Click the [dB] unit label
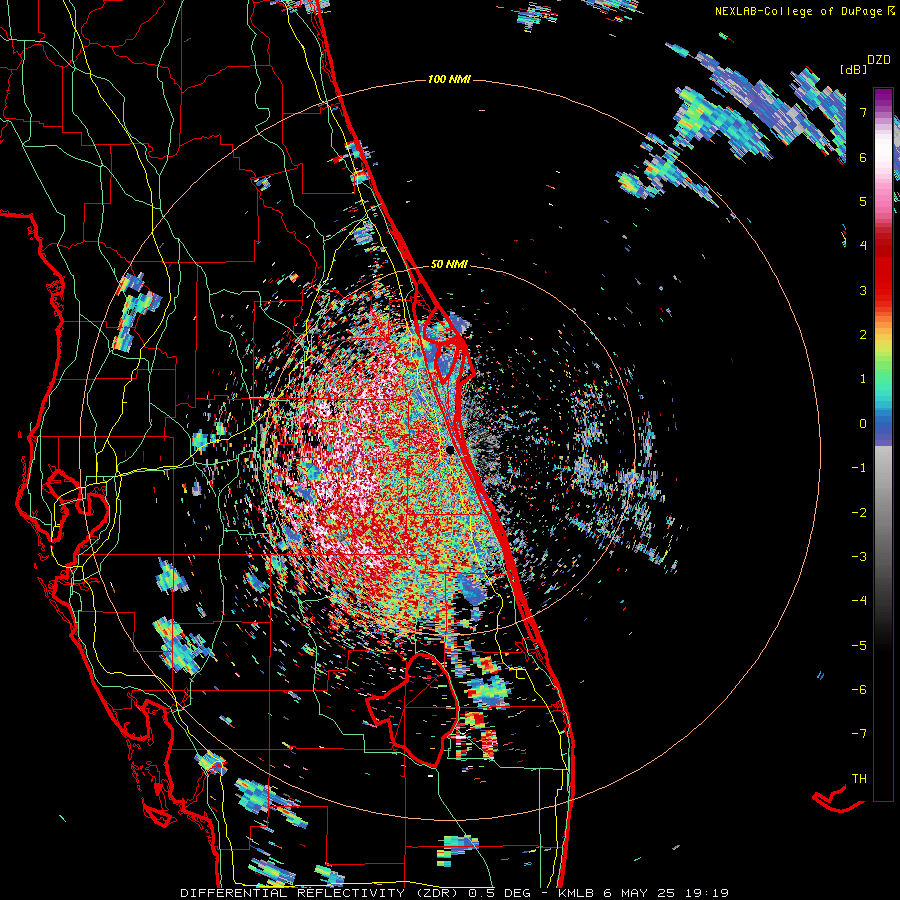Screen dimensions: 900x900 point(853,70)
